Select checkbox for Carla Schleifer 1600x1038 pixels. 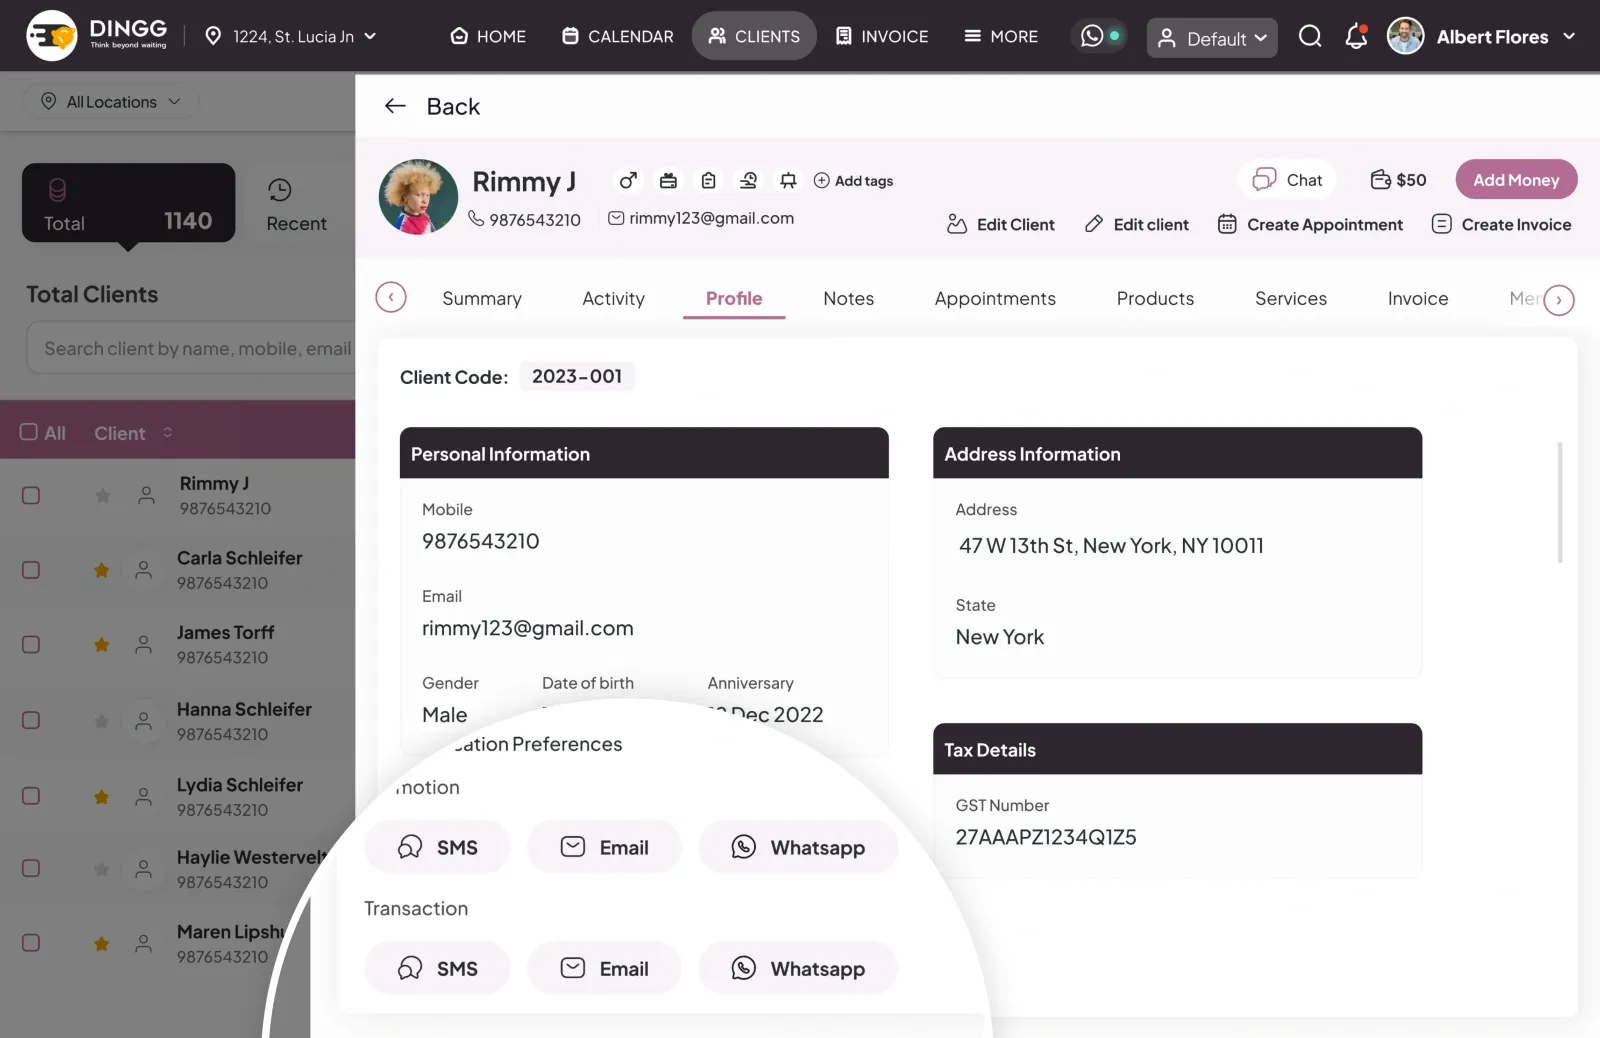click(x=31, y=570)
